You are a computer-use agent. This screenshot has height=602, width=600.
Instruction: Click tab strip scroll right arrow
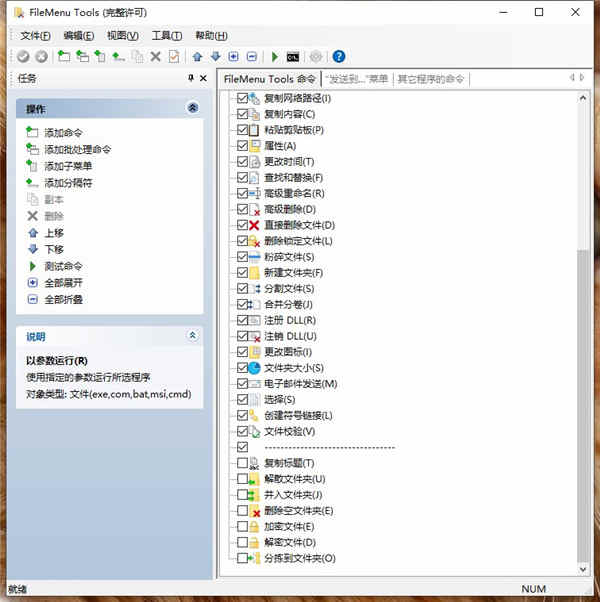[x=582, y=78]
